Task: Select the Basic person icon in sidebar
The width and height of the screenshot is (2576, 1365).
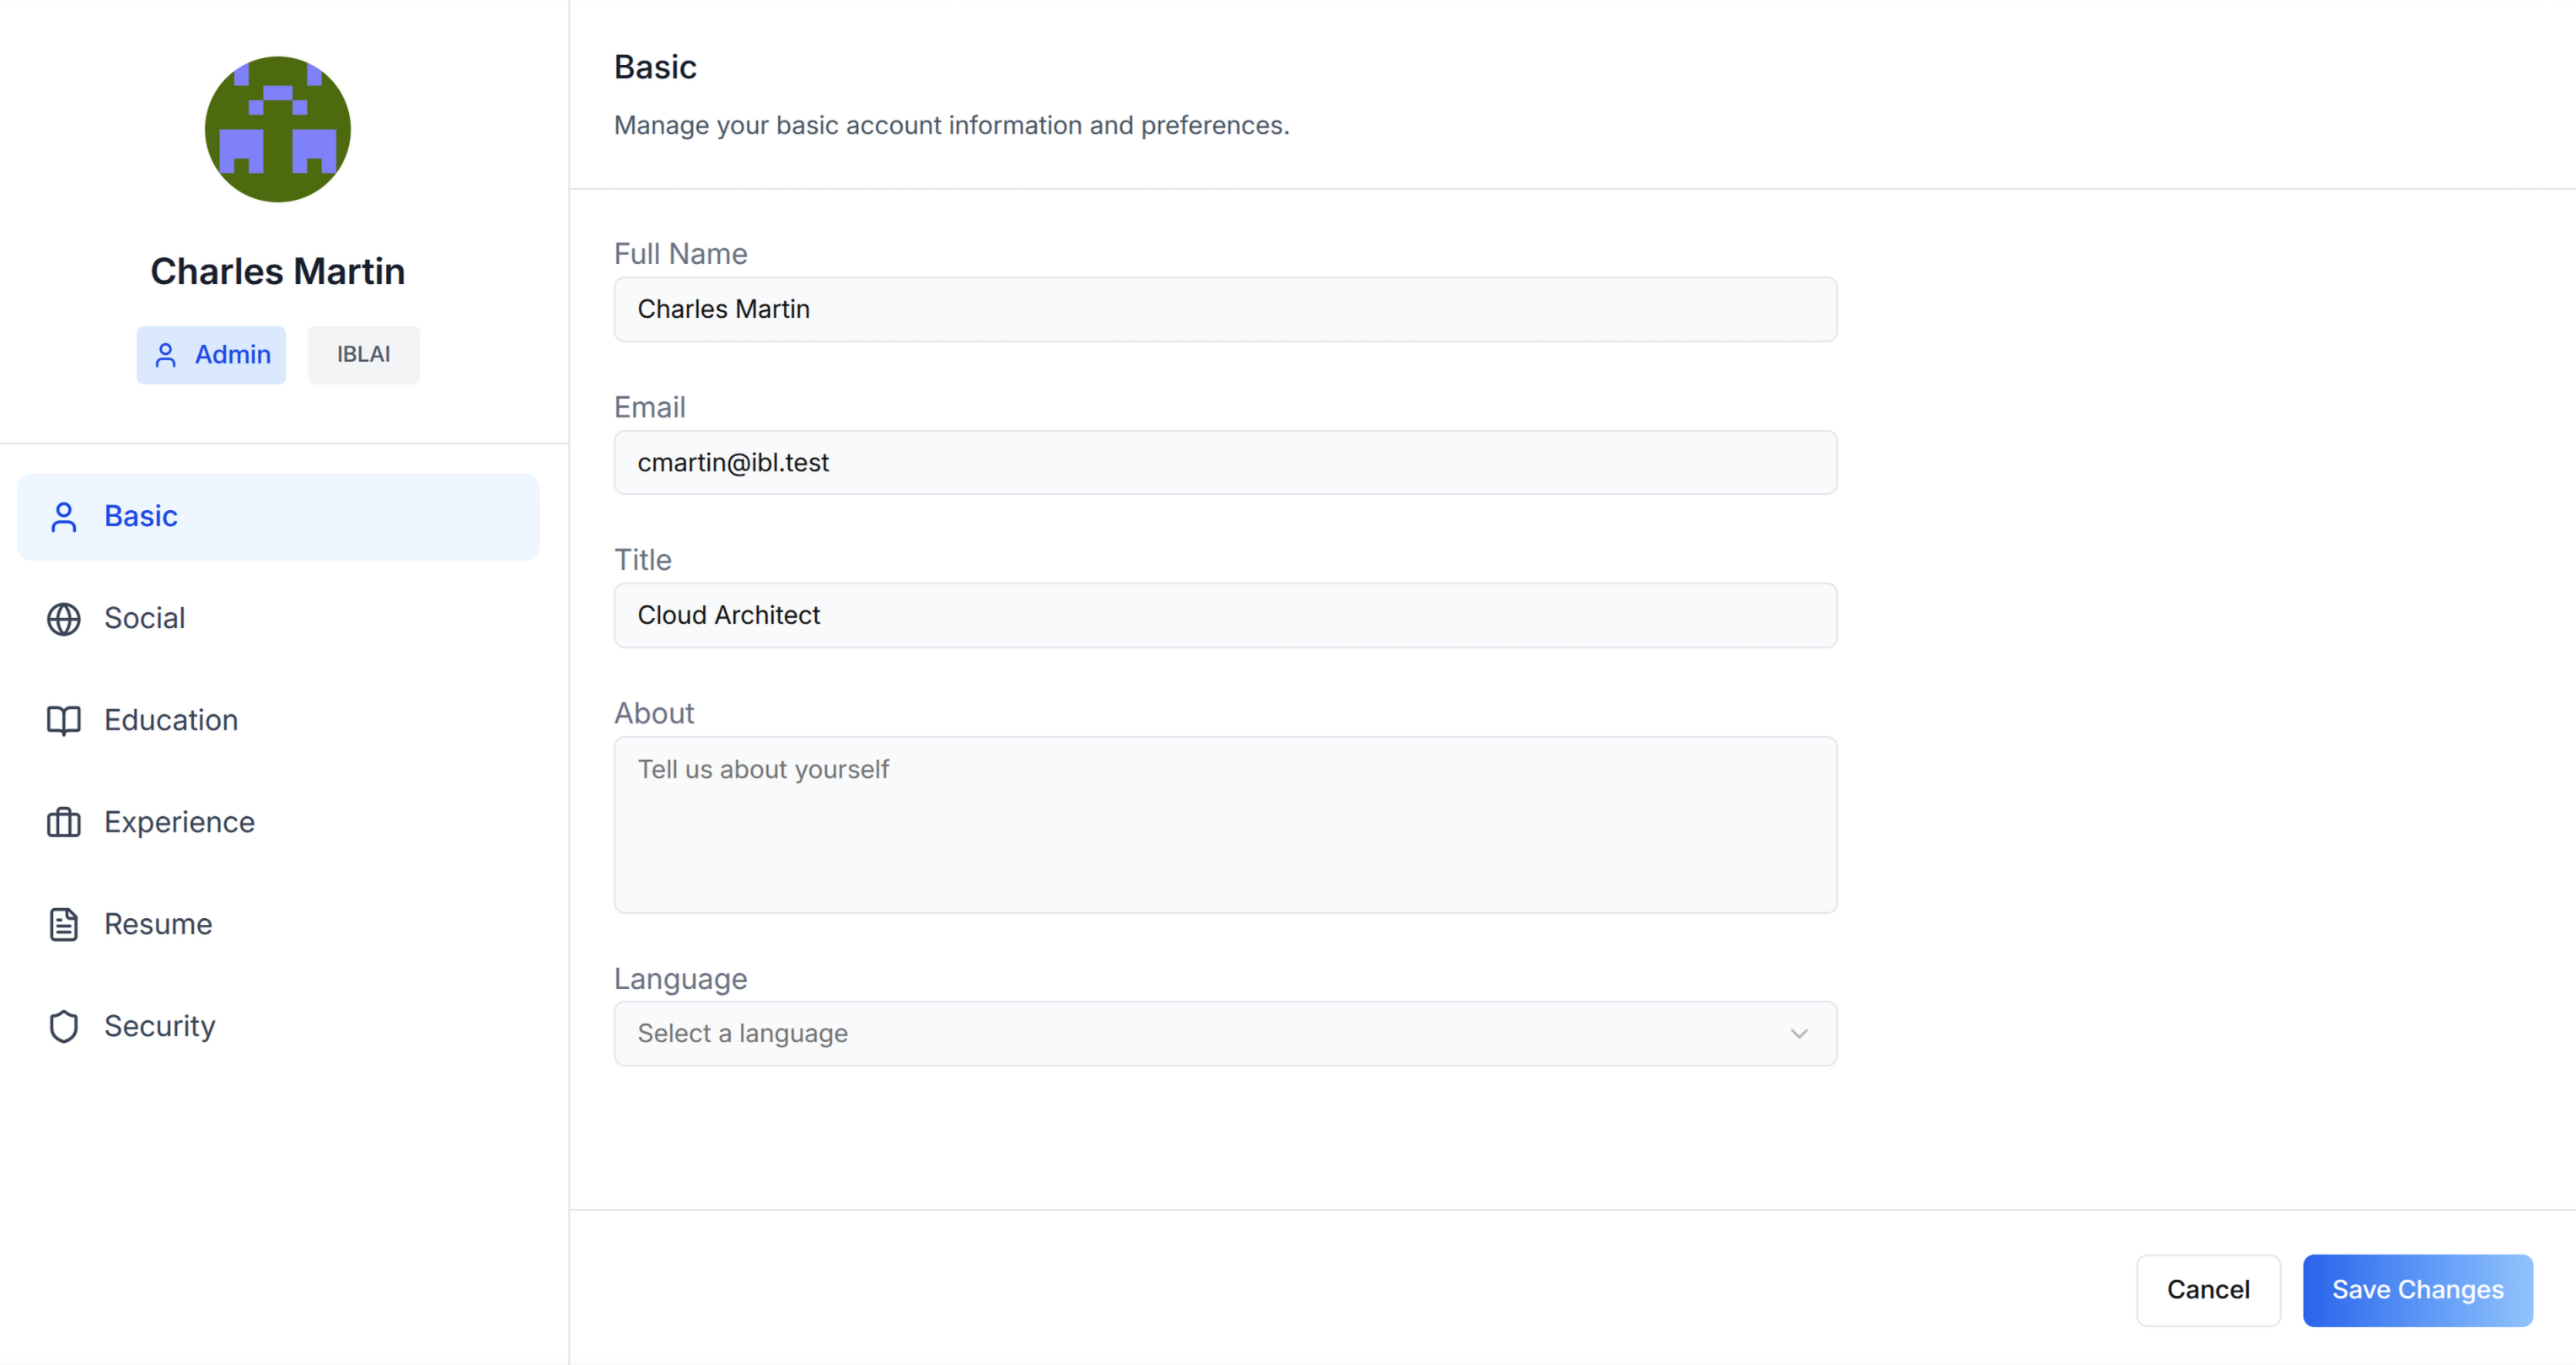Action: [x=64, y=517]
